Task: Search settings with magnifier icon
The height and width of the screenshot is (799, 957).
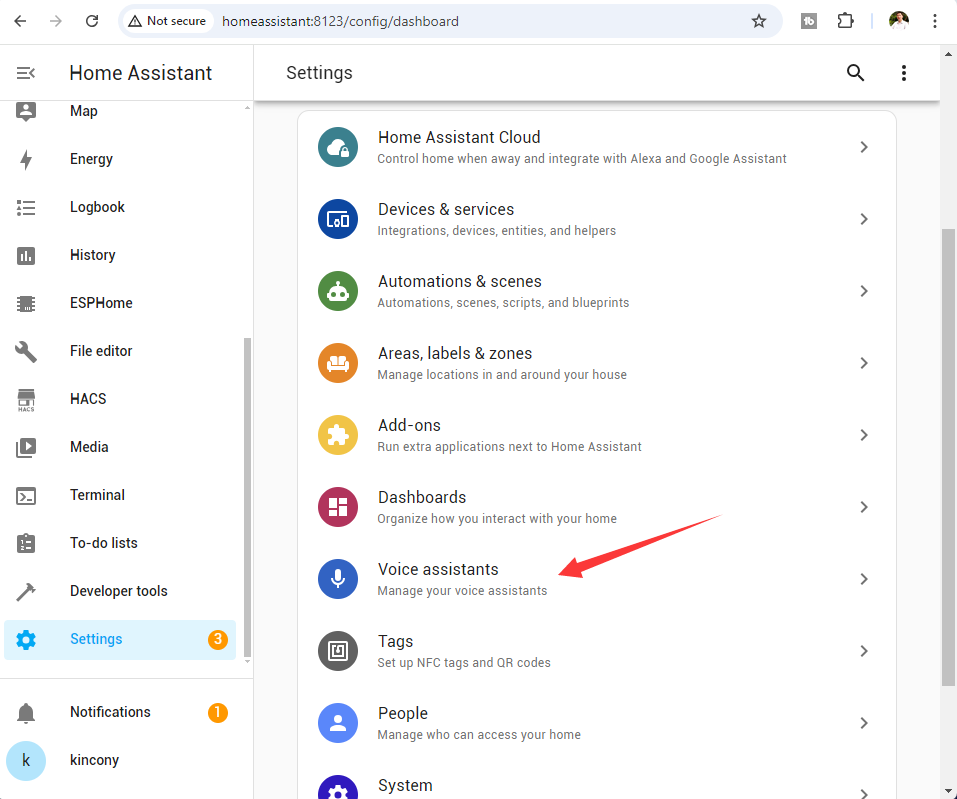Action: click(x=855, y=73)
